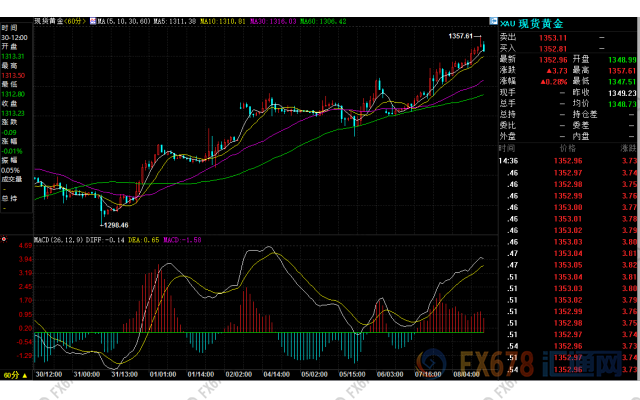Click the MACD(26,12,9) indicator label
640x400 pixels.
click(58, 240)
